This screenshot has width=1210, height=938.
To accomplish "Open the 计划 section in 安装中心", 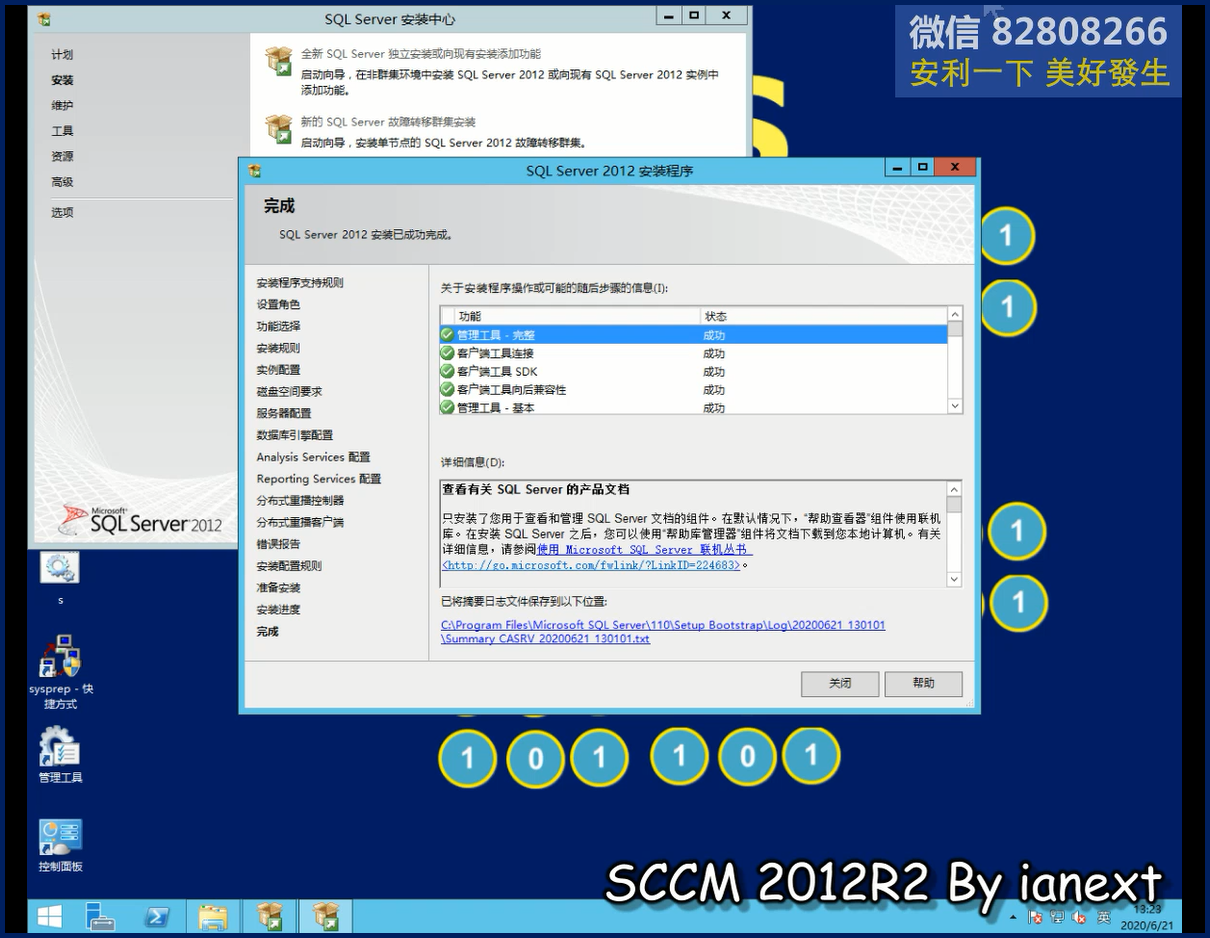I will point(62,55).
